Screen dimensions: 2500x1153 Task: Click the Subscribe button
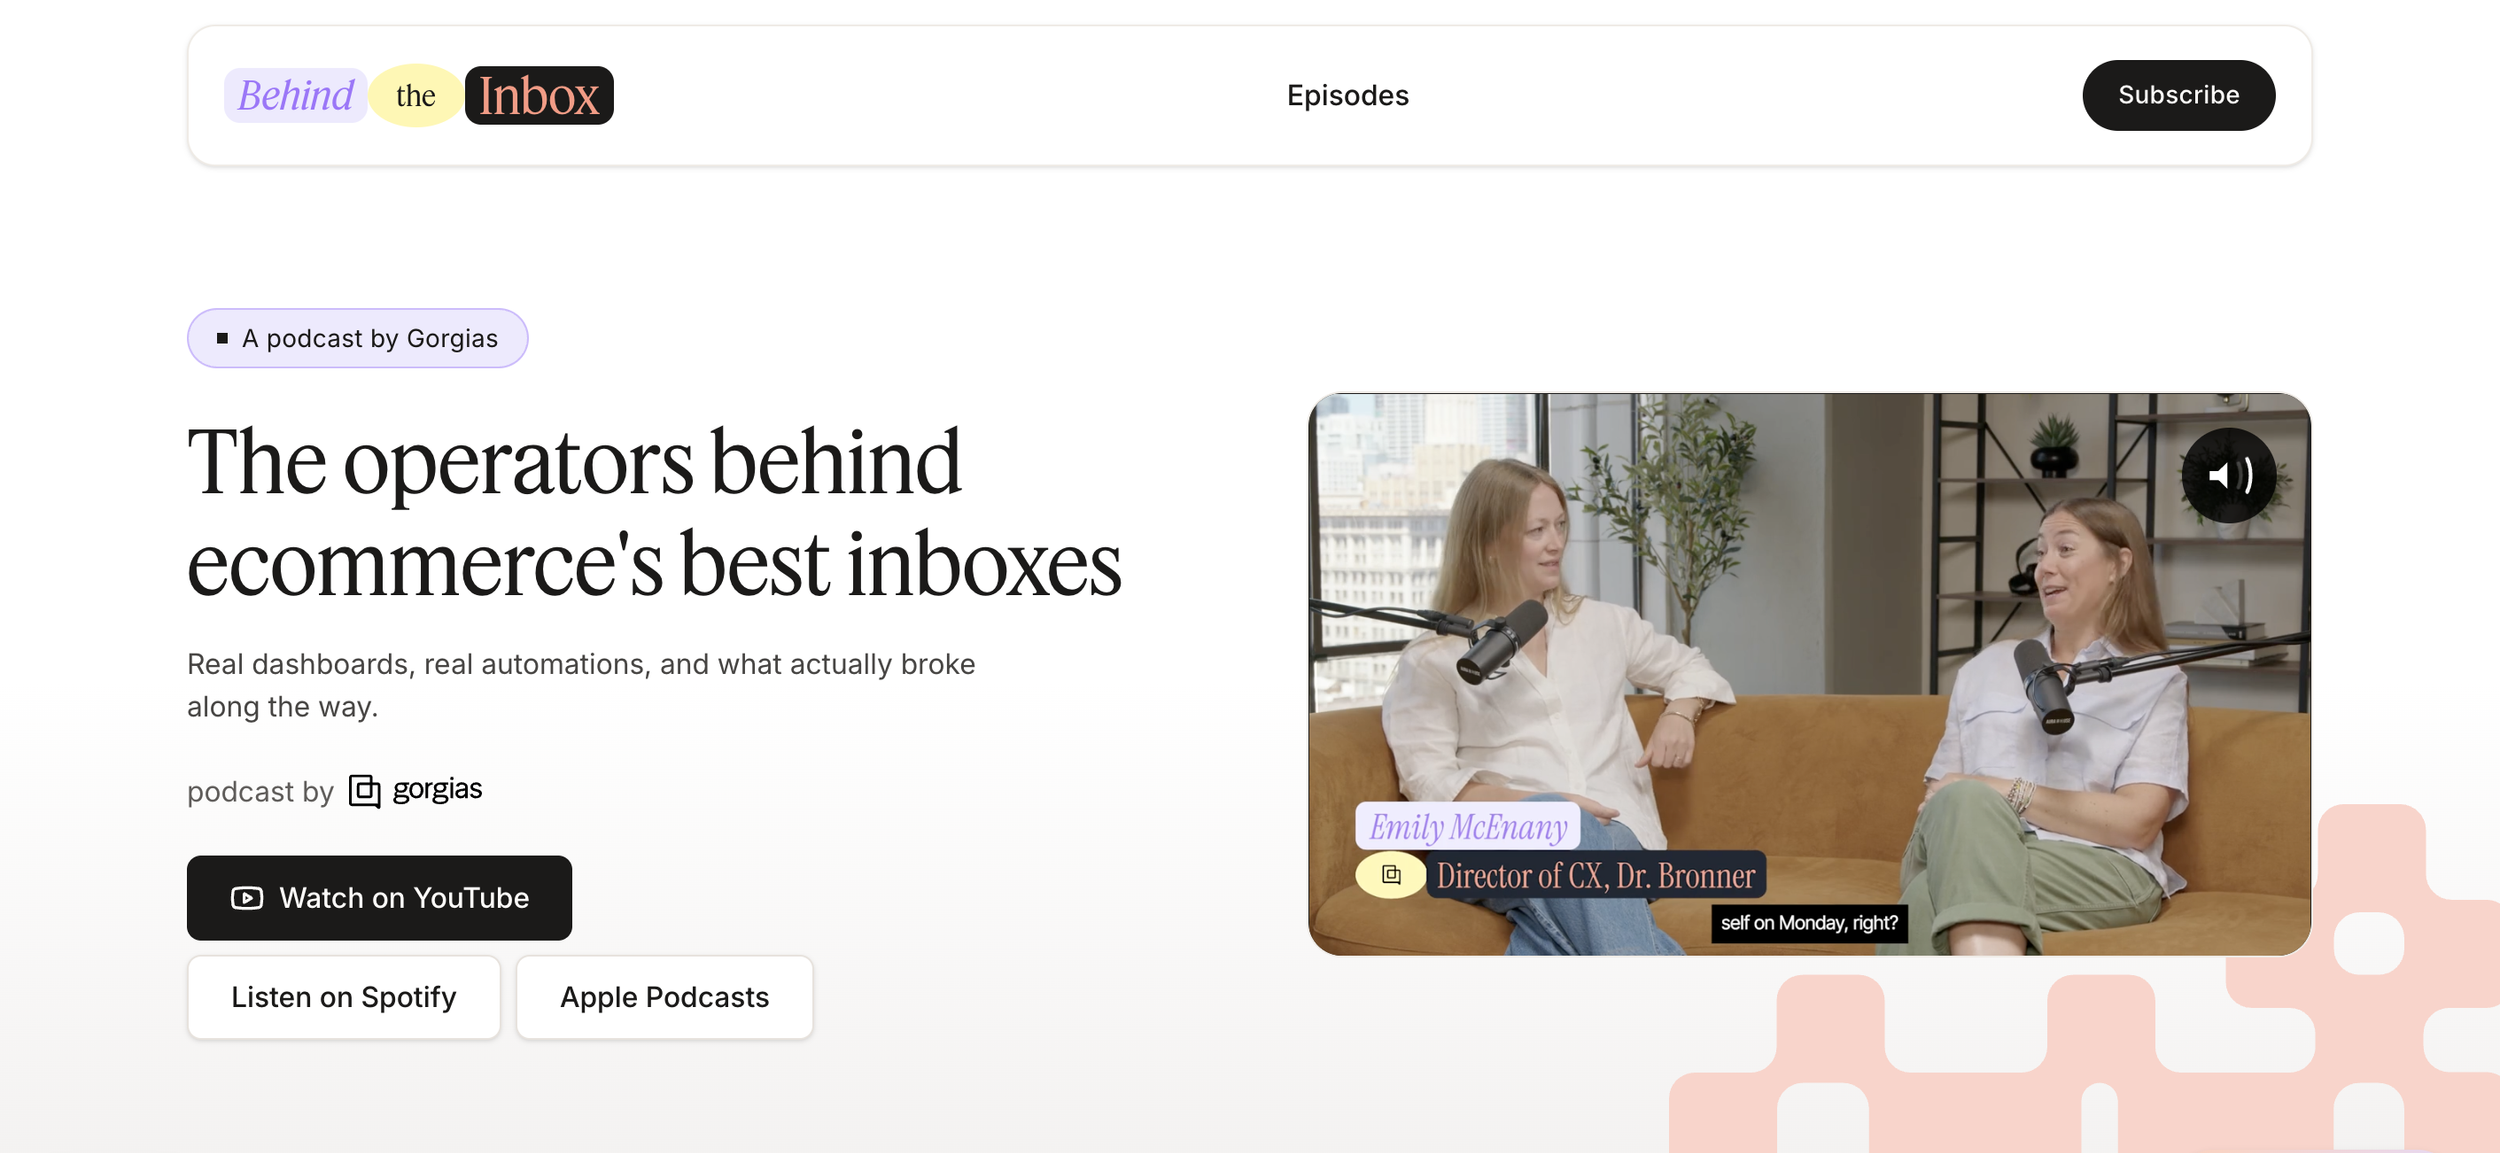click(x=2178, y=95)
